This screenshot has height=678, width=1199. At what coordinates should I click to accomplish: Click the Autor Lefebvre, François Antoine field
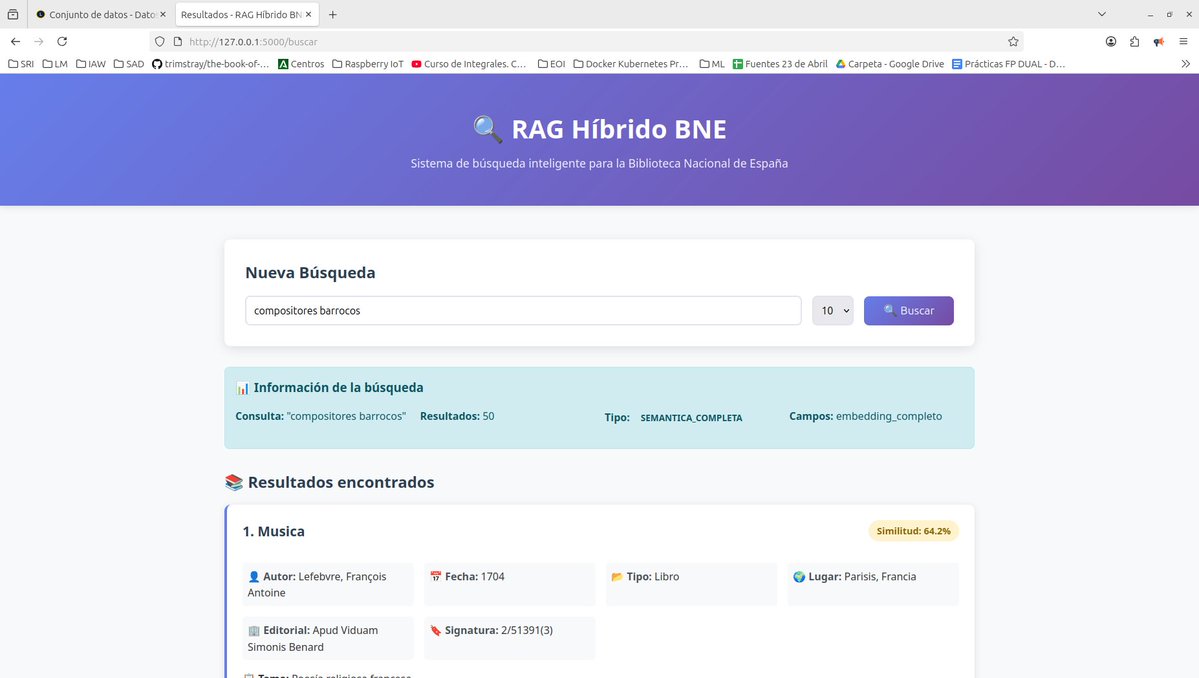(328, 585)
